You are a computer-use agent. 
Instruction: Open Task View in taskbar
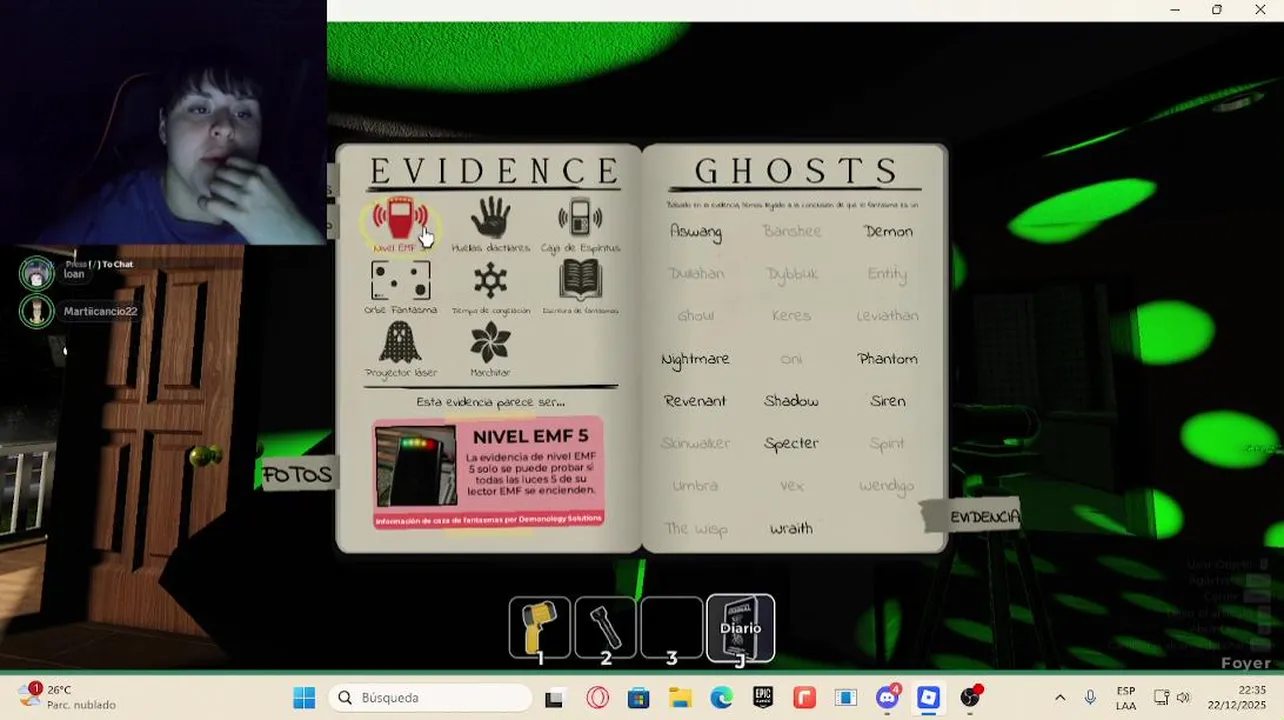pyautogui.click(x=554, y=698)
